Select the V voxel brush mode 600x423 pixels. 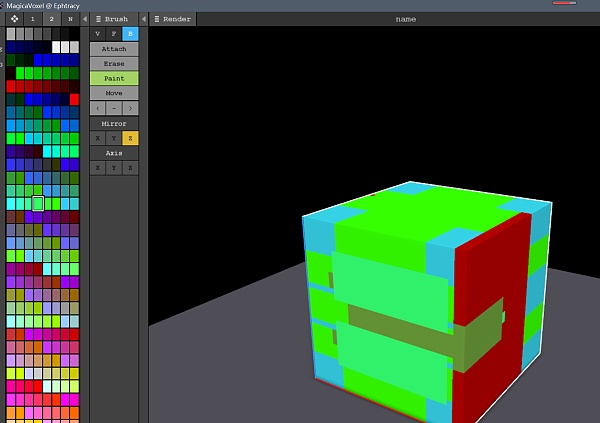tap(97, 33)
